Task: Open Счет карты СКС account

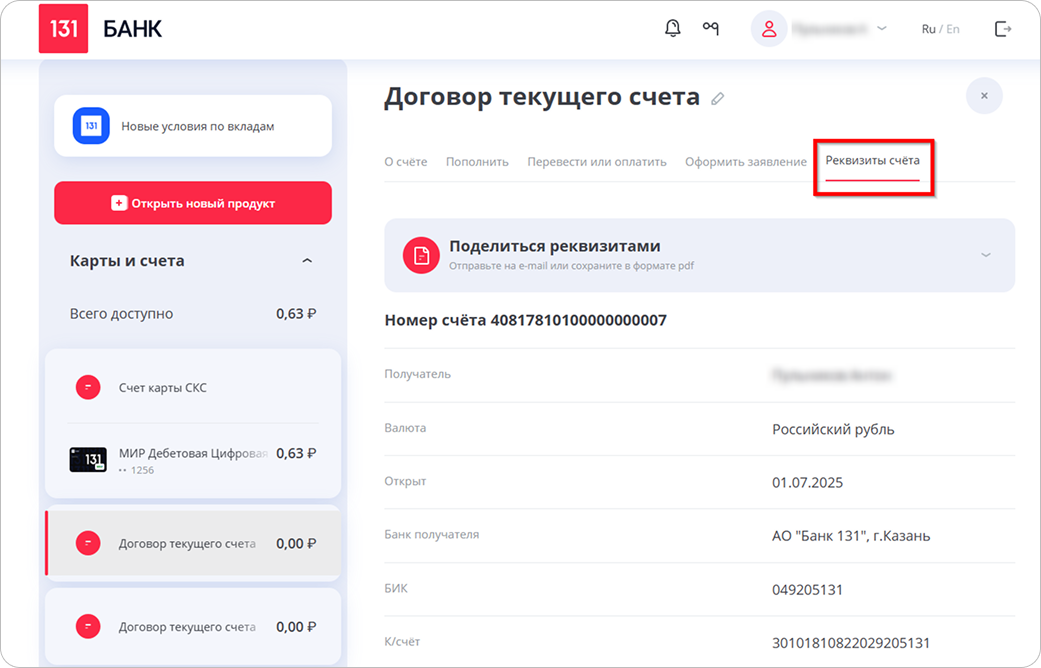Action: point(162,387)
